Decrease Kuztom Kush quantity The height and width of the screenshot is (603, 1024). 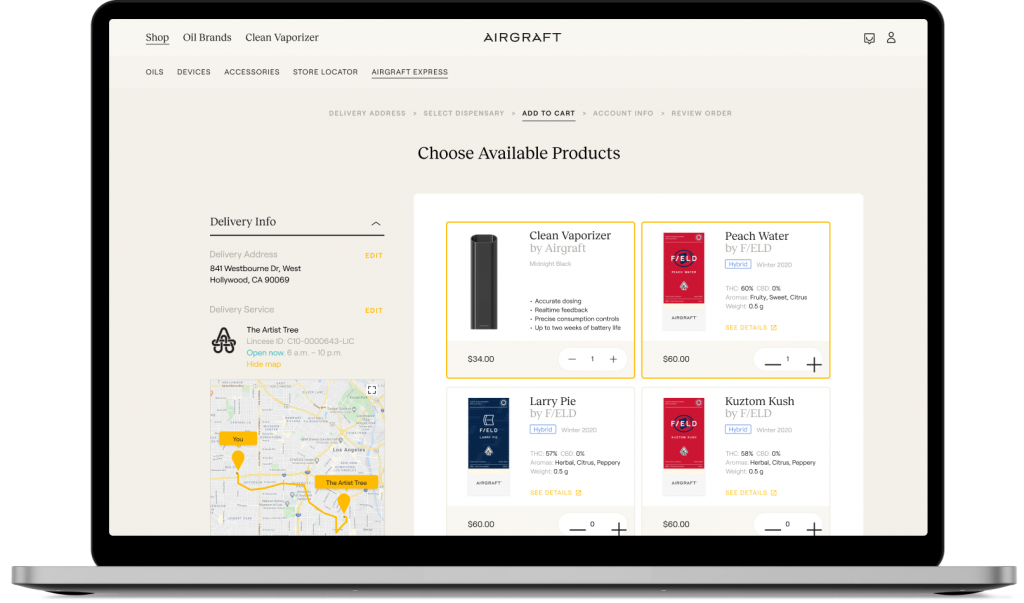(773, 529)
